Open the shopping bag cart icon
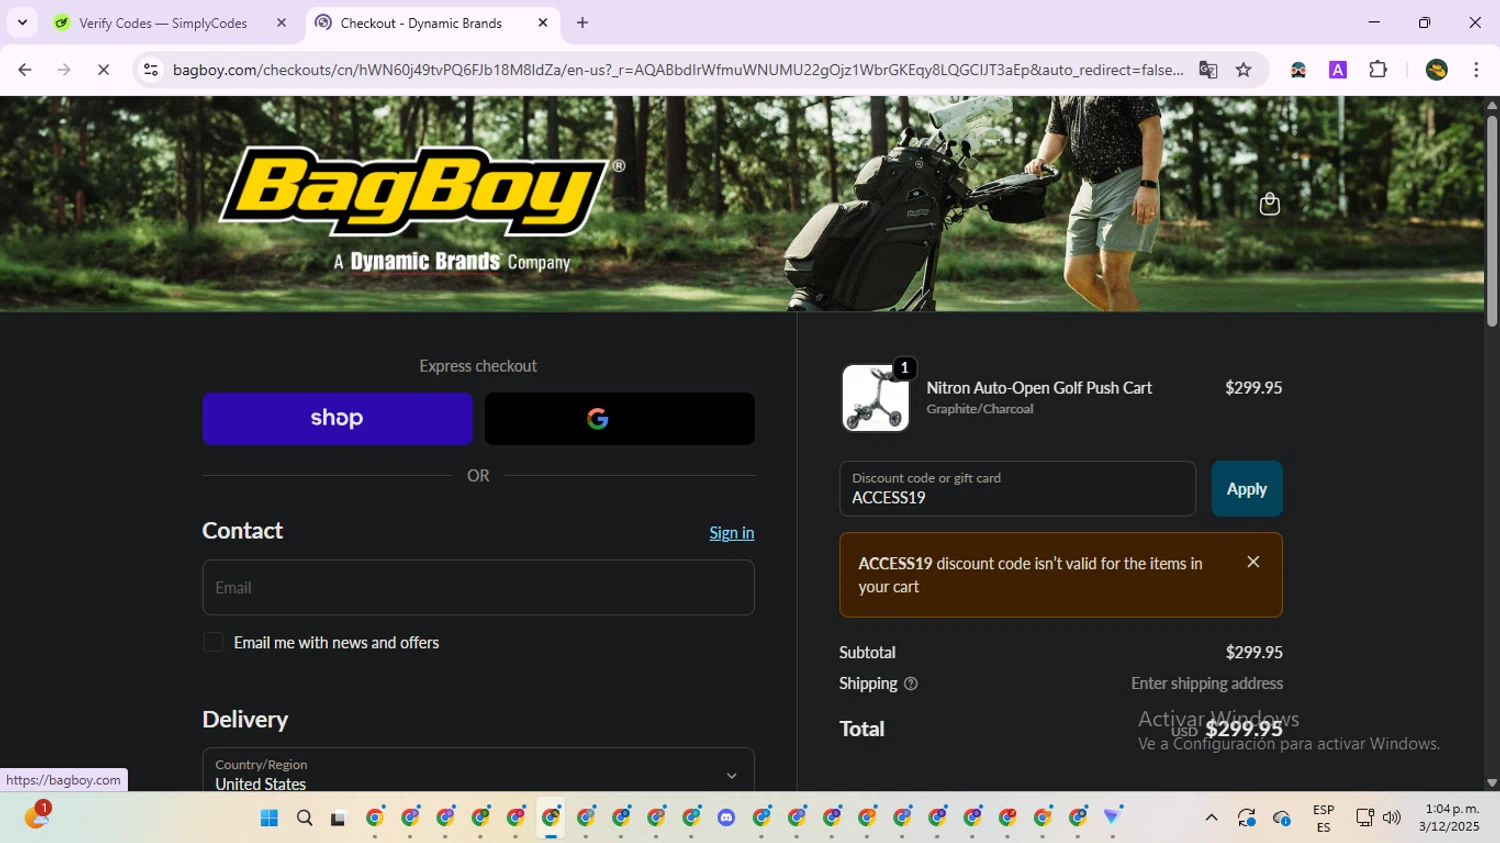 click(x=1269, y=204)
